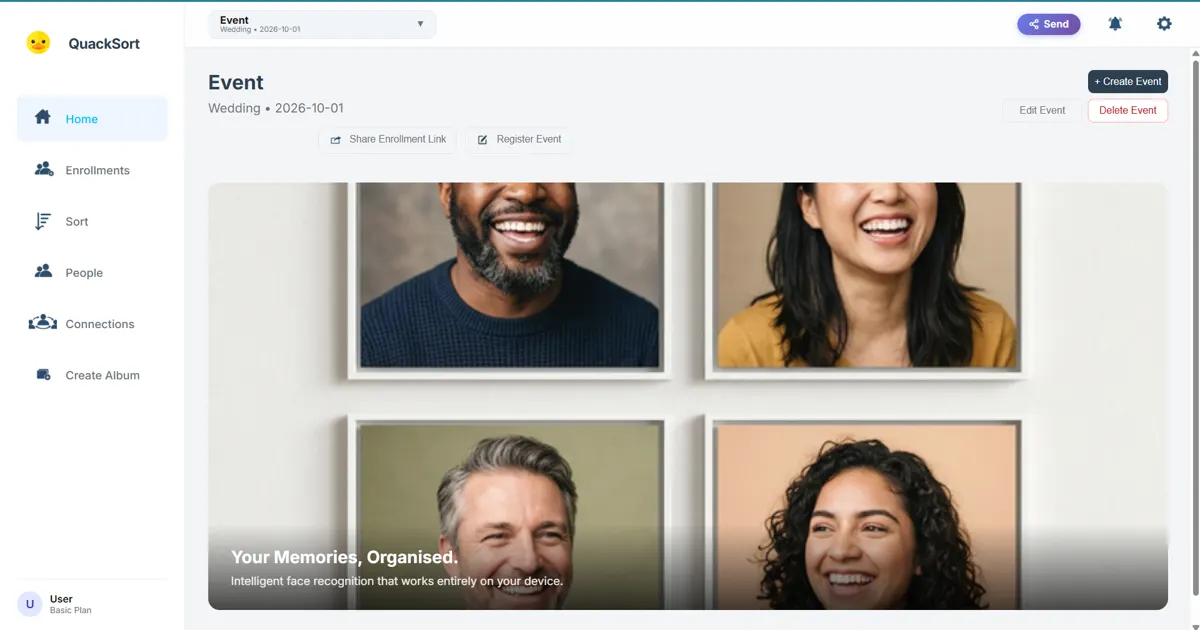Screen dimensions: 1200x630
Task: Click the People group icon
Action: (43, 271)
